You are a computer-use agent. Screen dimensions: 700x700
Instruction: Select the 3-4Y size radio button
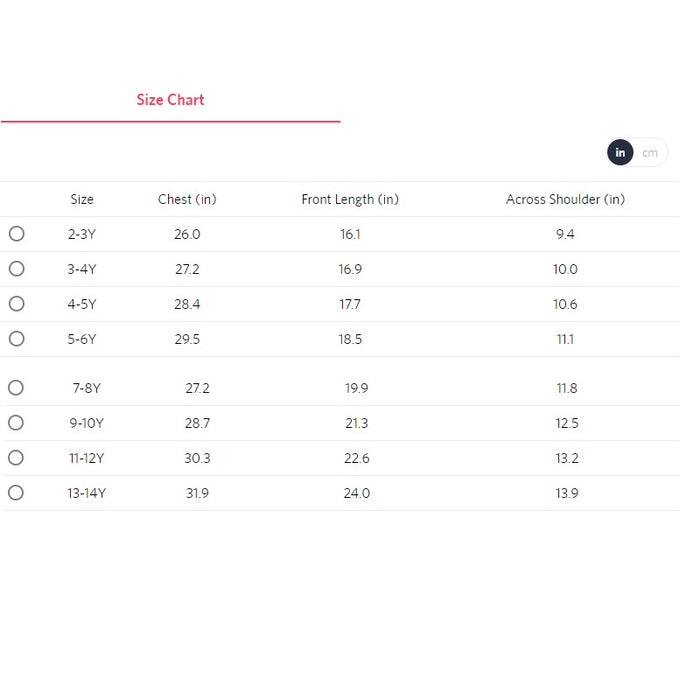[x=16, y=269]
